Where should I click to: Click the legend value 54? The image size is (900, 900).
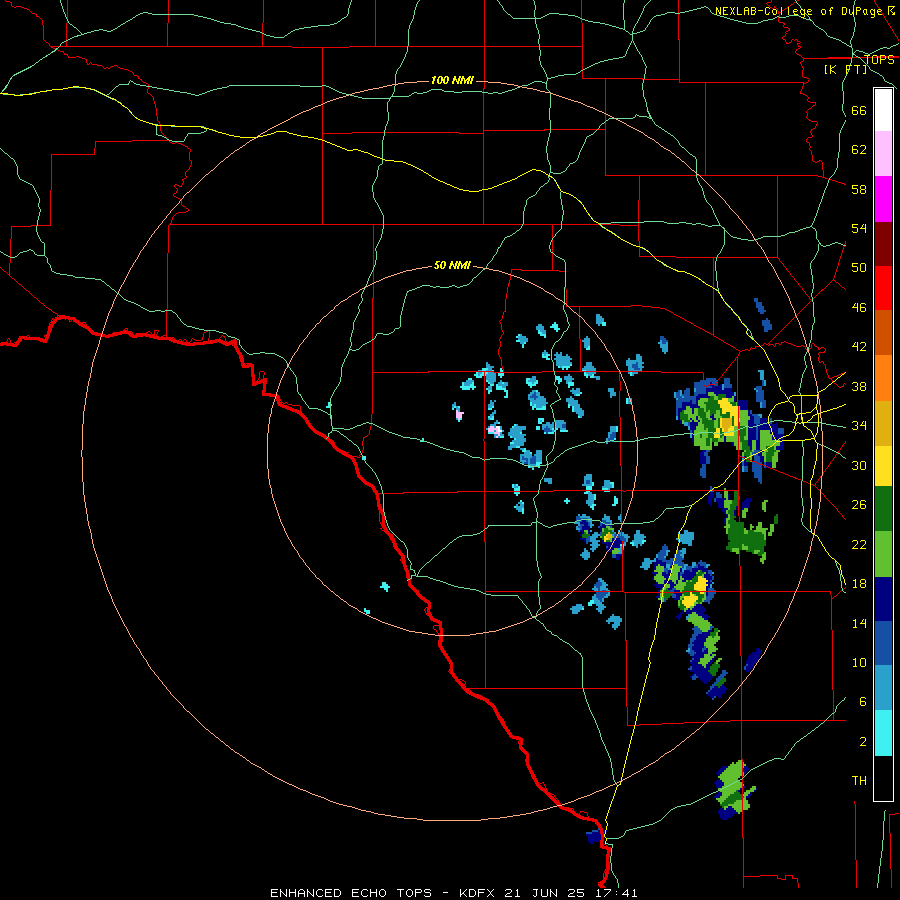tap(859, 228)
